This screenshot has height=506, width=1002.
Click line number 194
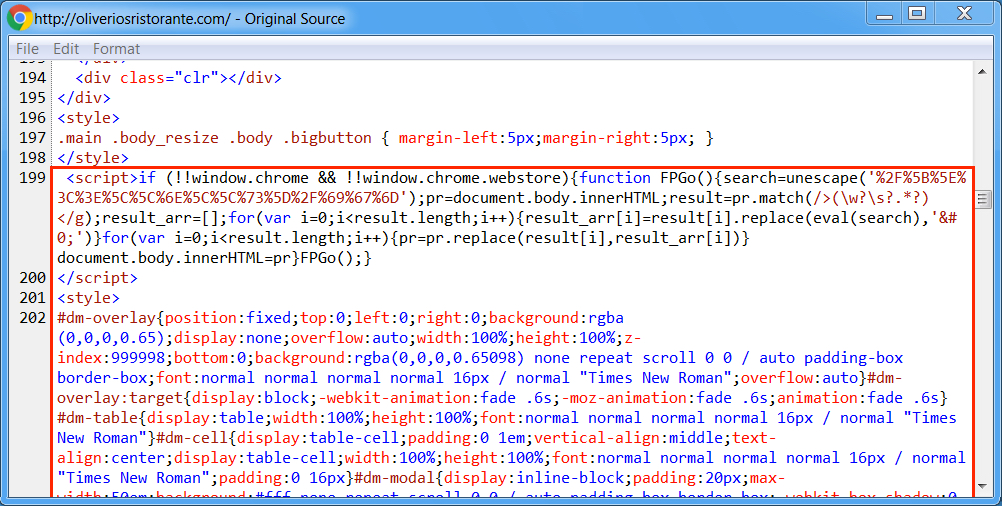[33, 77]
